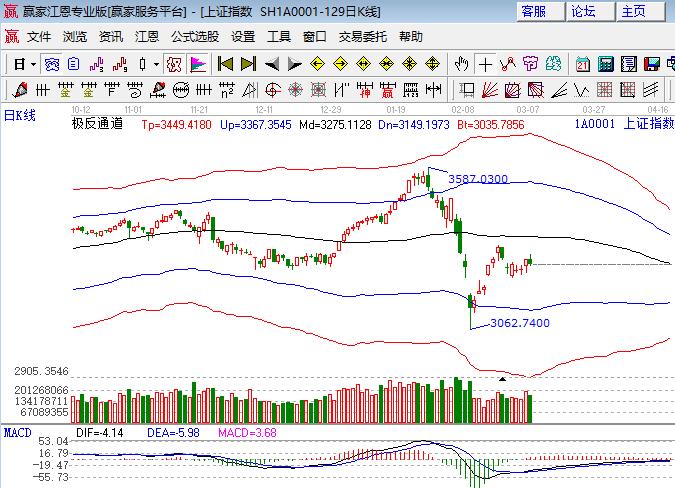Click the 客服 button
Screen dimensions: 675x488
point(534,12)
